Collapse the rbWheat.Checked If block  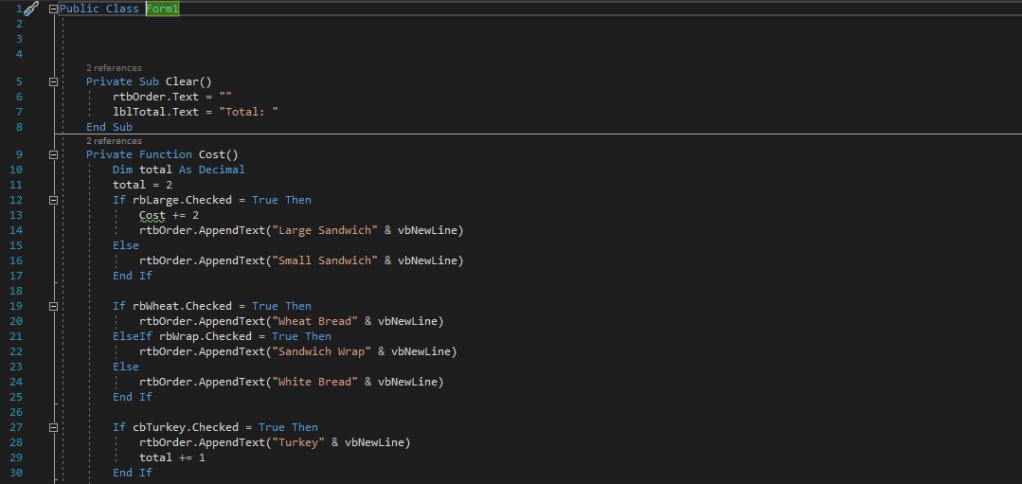(x=53, y=306)
